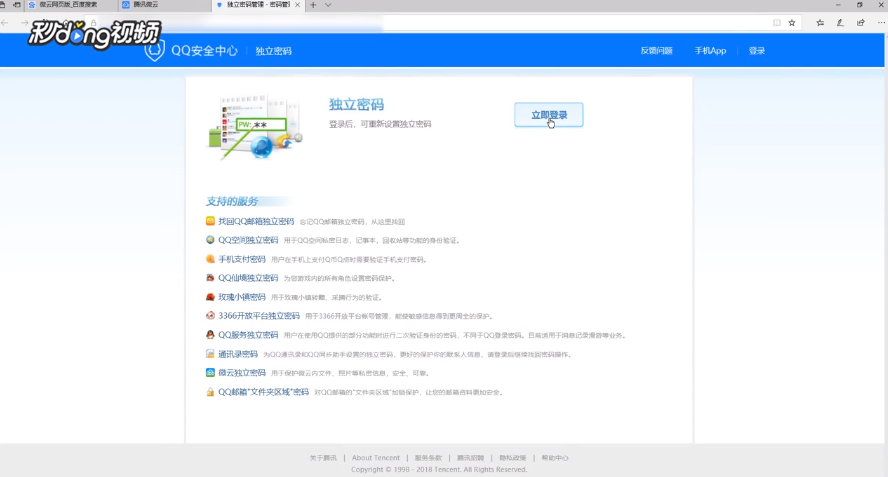The height and width of the screenshot is (477, 888).
Task: Open About Tencent footer link
Action: (x=375, y=458)
